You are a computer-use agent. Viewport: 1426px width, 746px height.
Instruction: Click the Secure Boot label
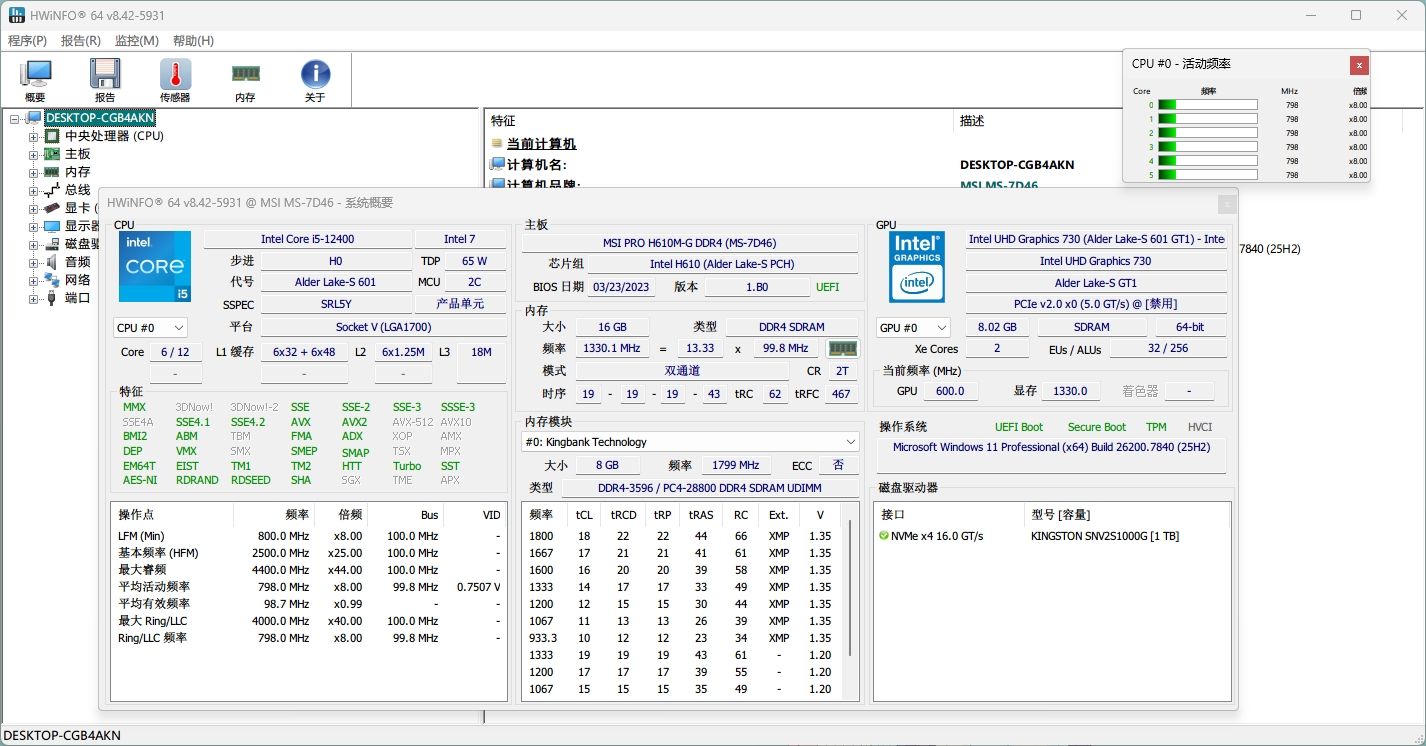tap(1097, 427)
